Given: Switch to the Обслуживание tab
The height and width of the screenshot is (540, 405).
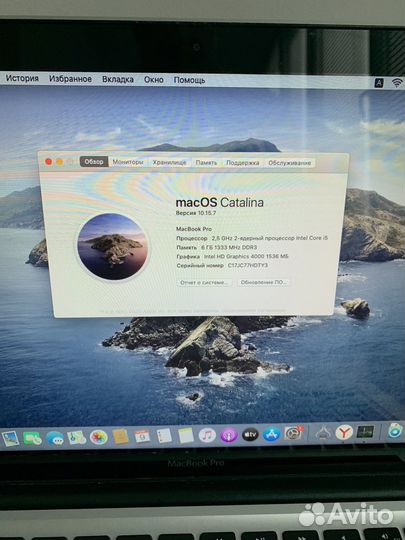Looking at the screenshot, I should click(x=289, y=163).
